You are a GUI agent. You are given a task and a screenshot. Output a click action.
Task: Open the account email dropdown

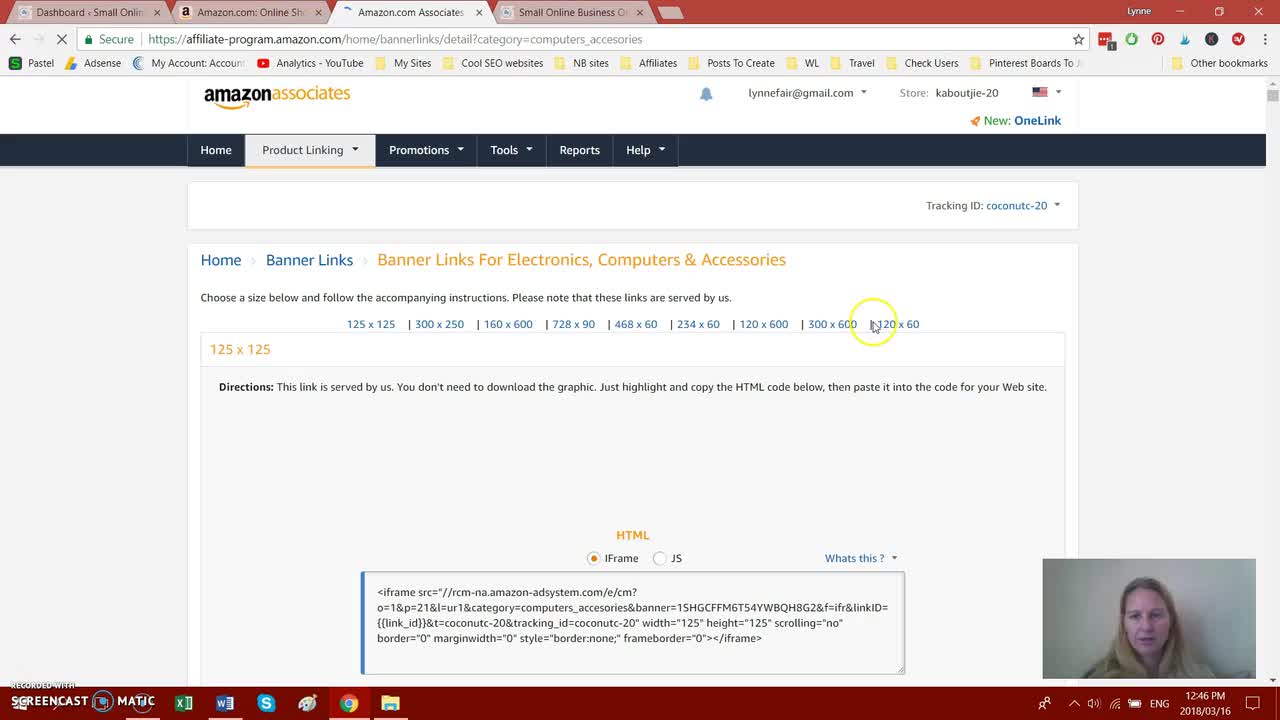(807, 93)
